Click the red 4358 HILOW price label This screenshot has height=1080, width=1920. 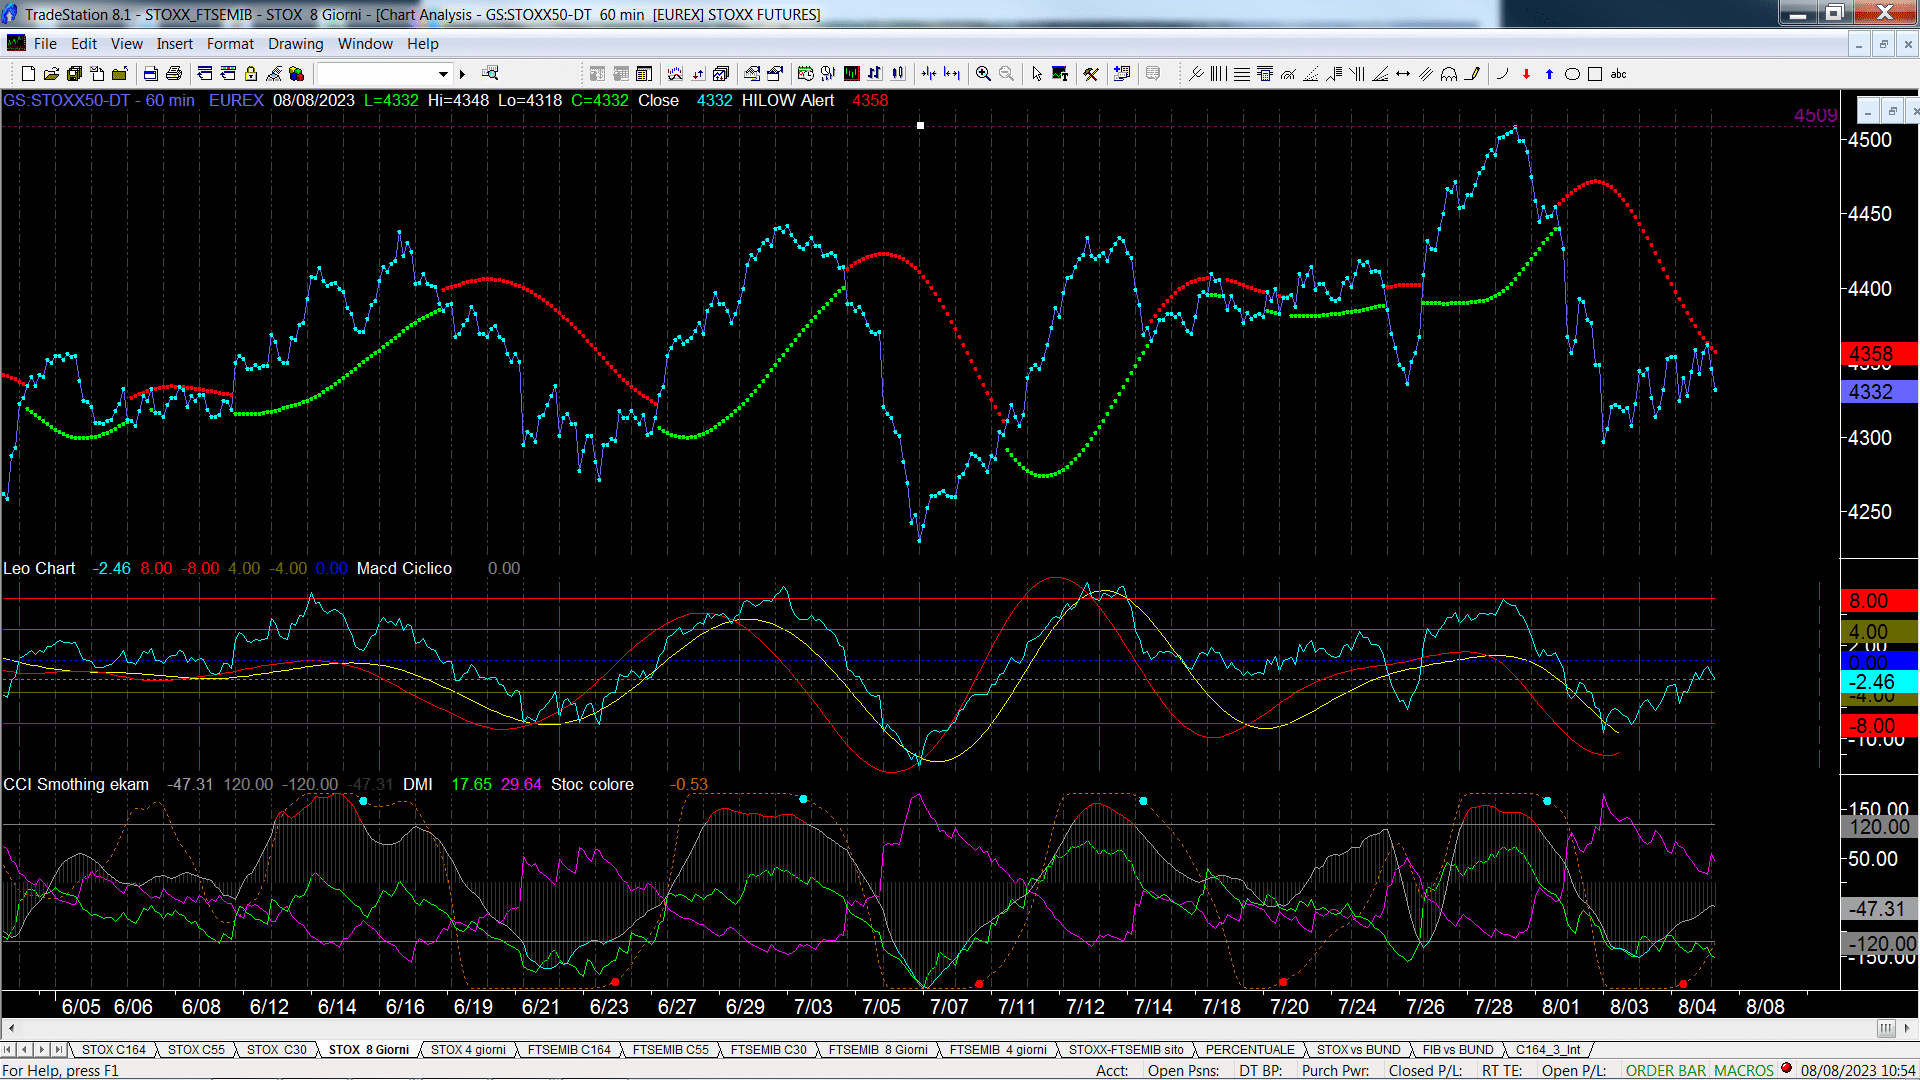tap(1878, 354)
